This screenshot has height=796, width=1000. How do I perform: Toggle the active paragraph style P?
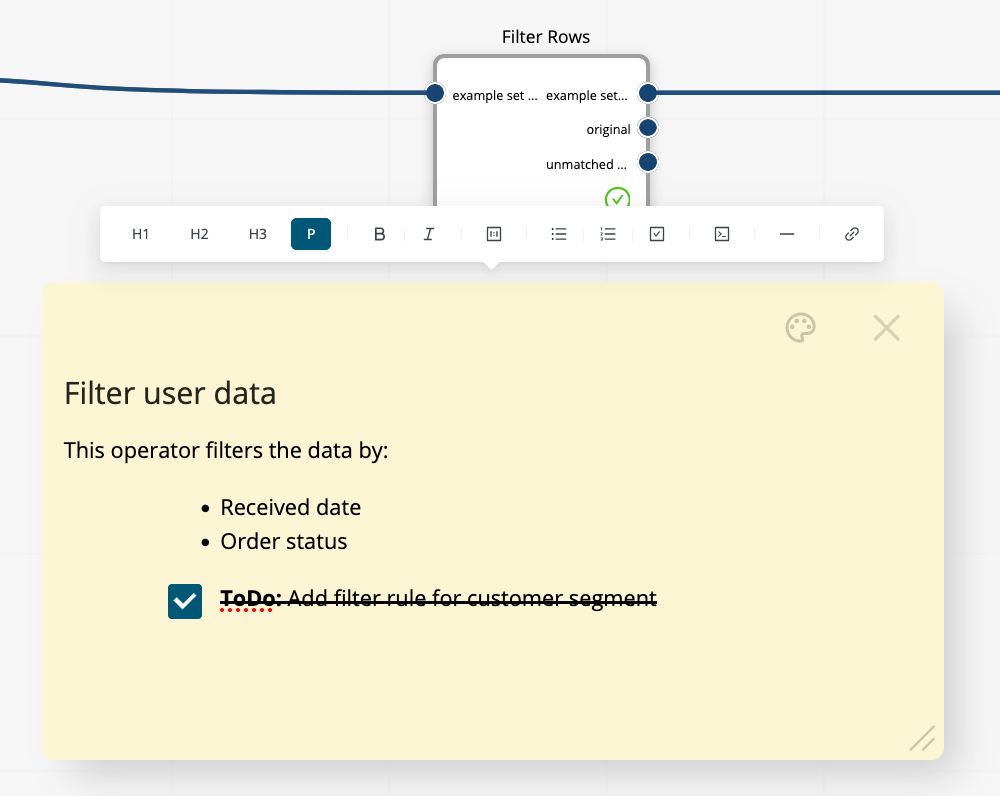point(311,234)
